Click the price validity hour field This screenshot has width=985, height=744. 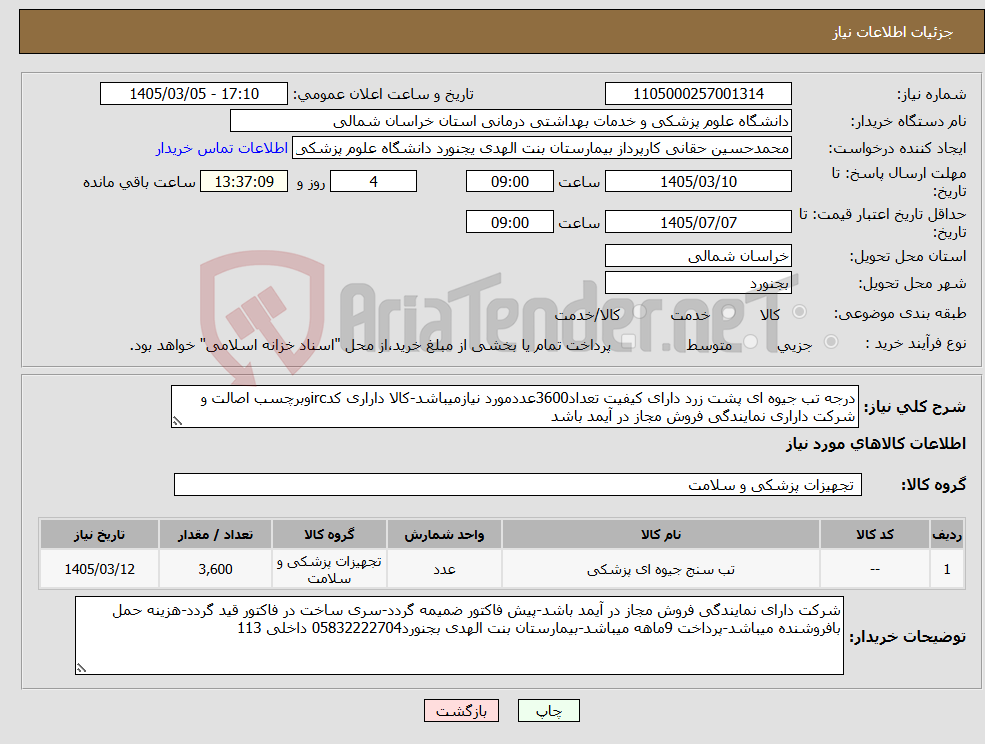click(509, 222)
